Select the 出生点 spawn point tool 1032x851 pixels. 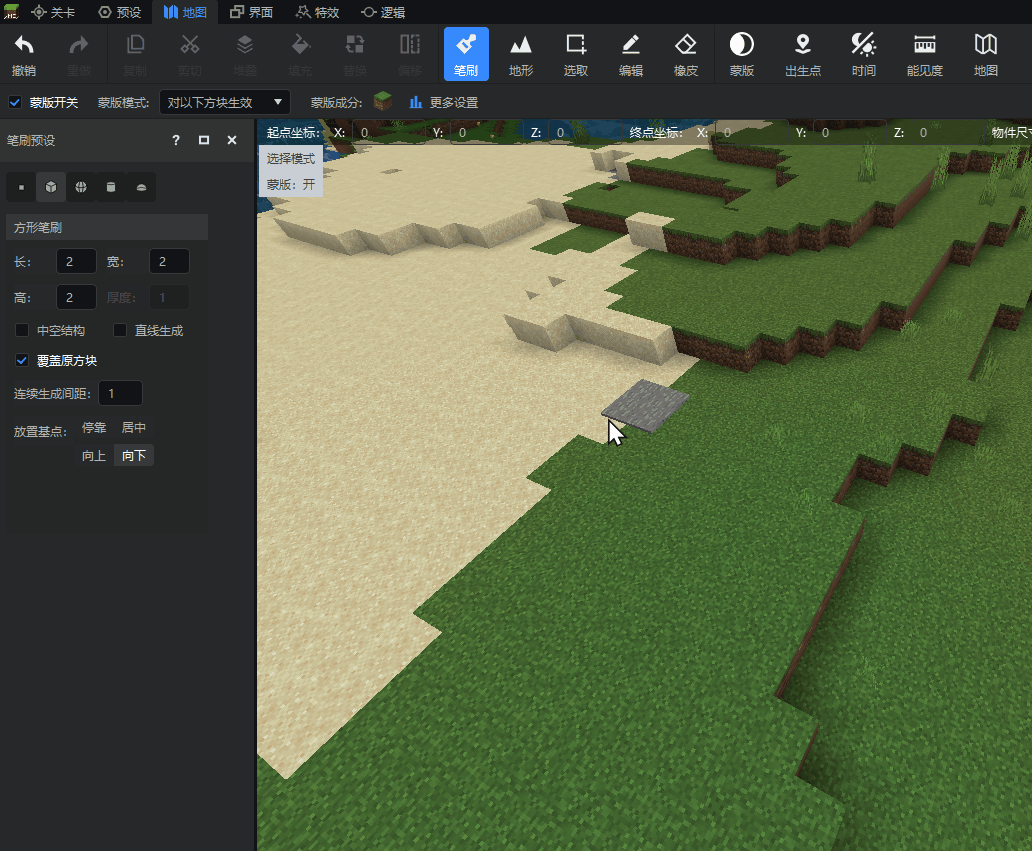(803, 54)
